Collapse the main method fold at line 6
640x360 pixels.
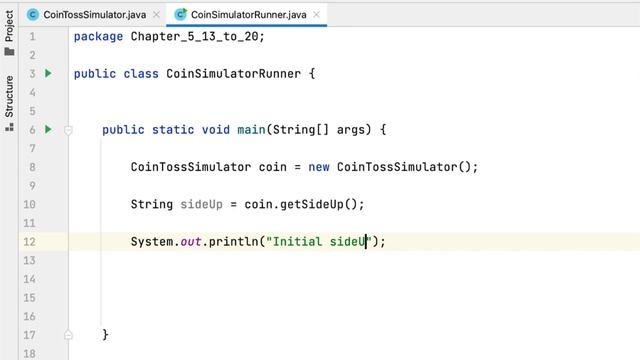(68, 130)
